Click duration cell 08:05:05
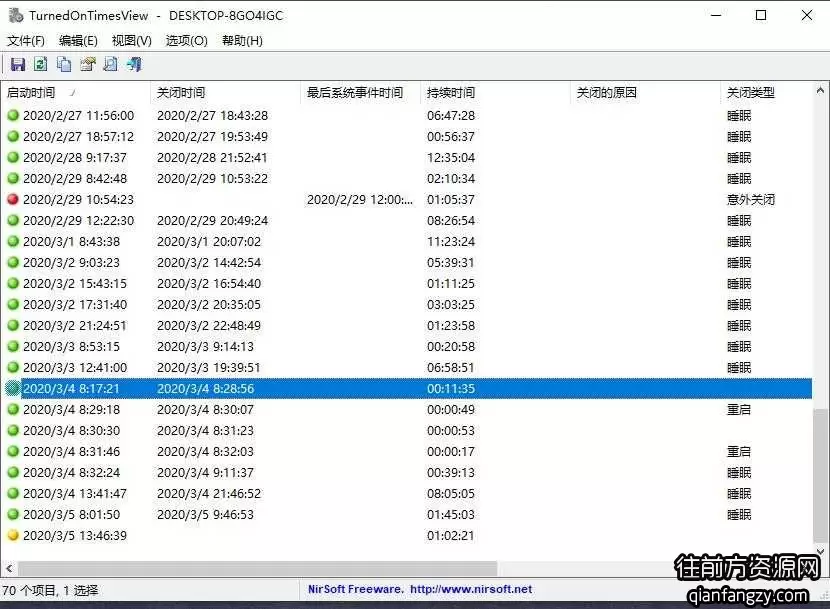Screen dimensions: 830x609 coord(451,493)
